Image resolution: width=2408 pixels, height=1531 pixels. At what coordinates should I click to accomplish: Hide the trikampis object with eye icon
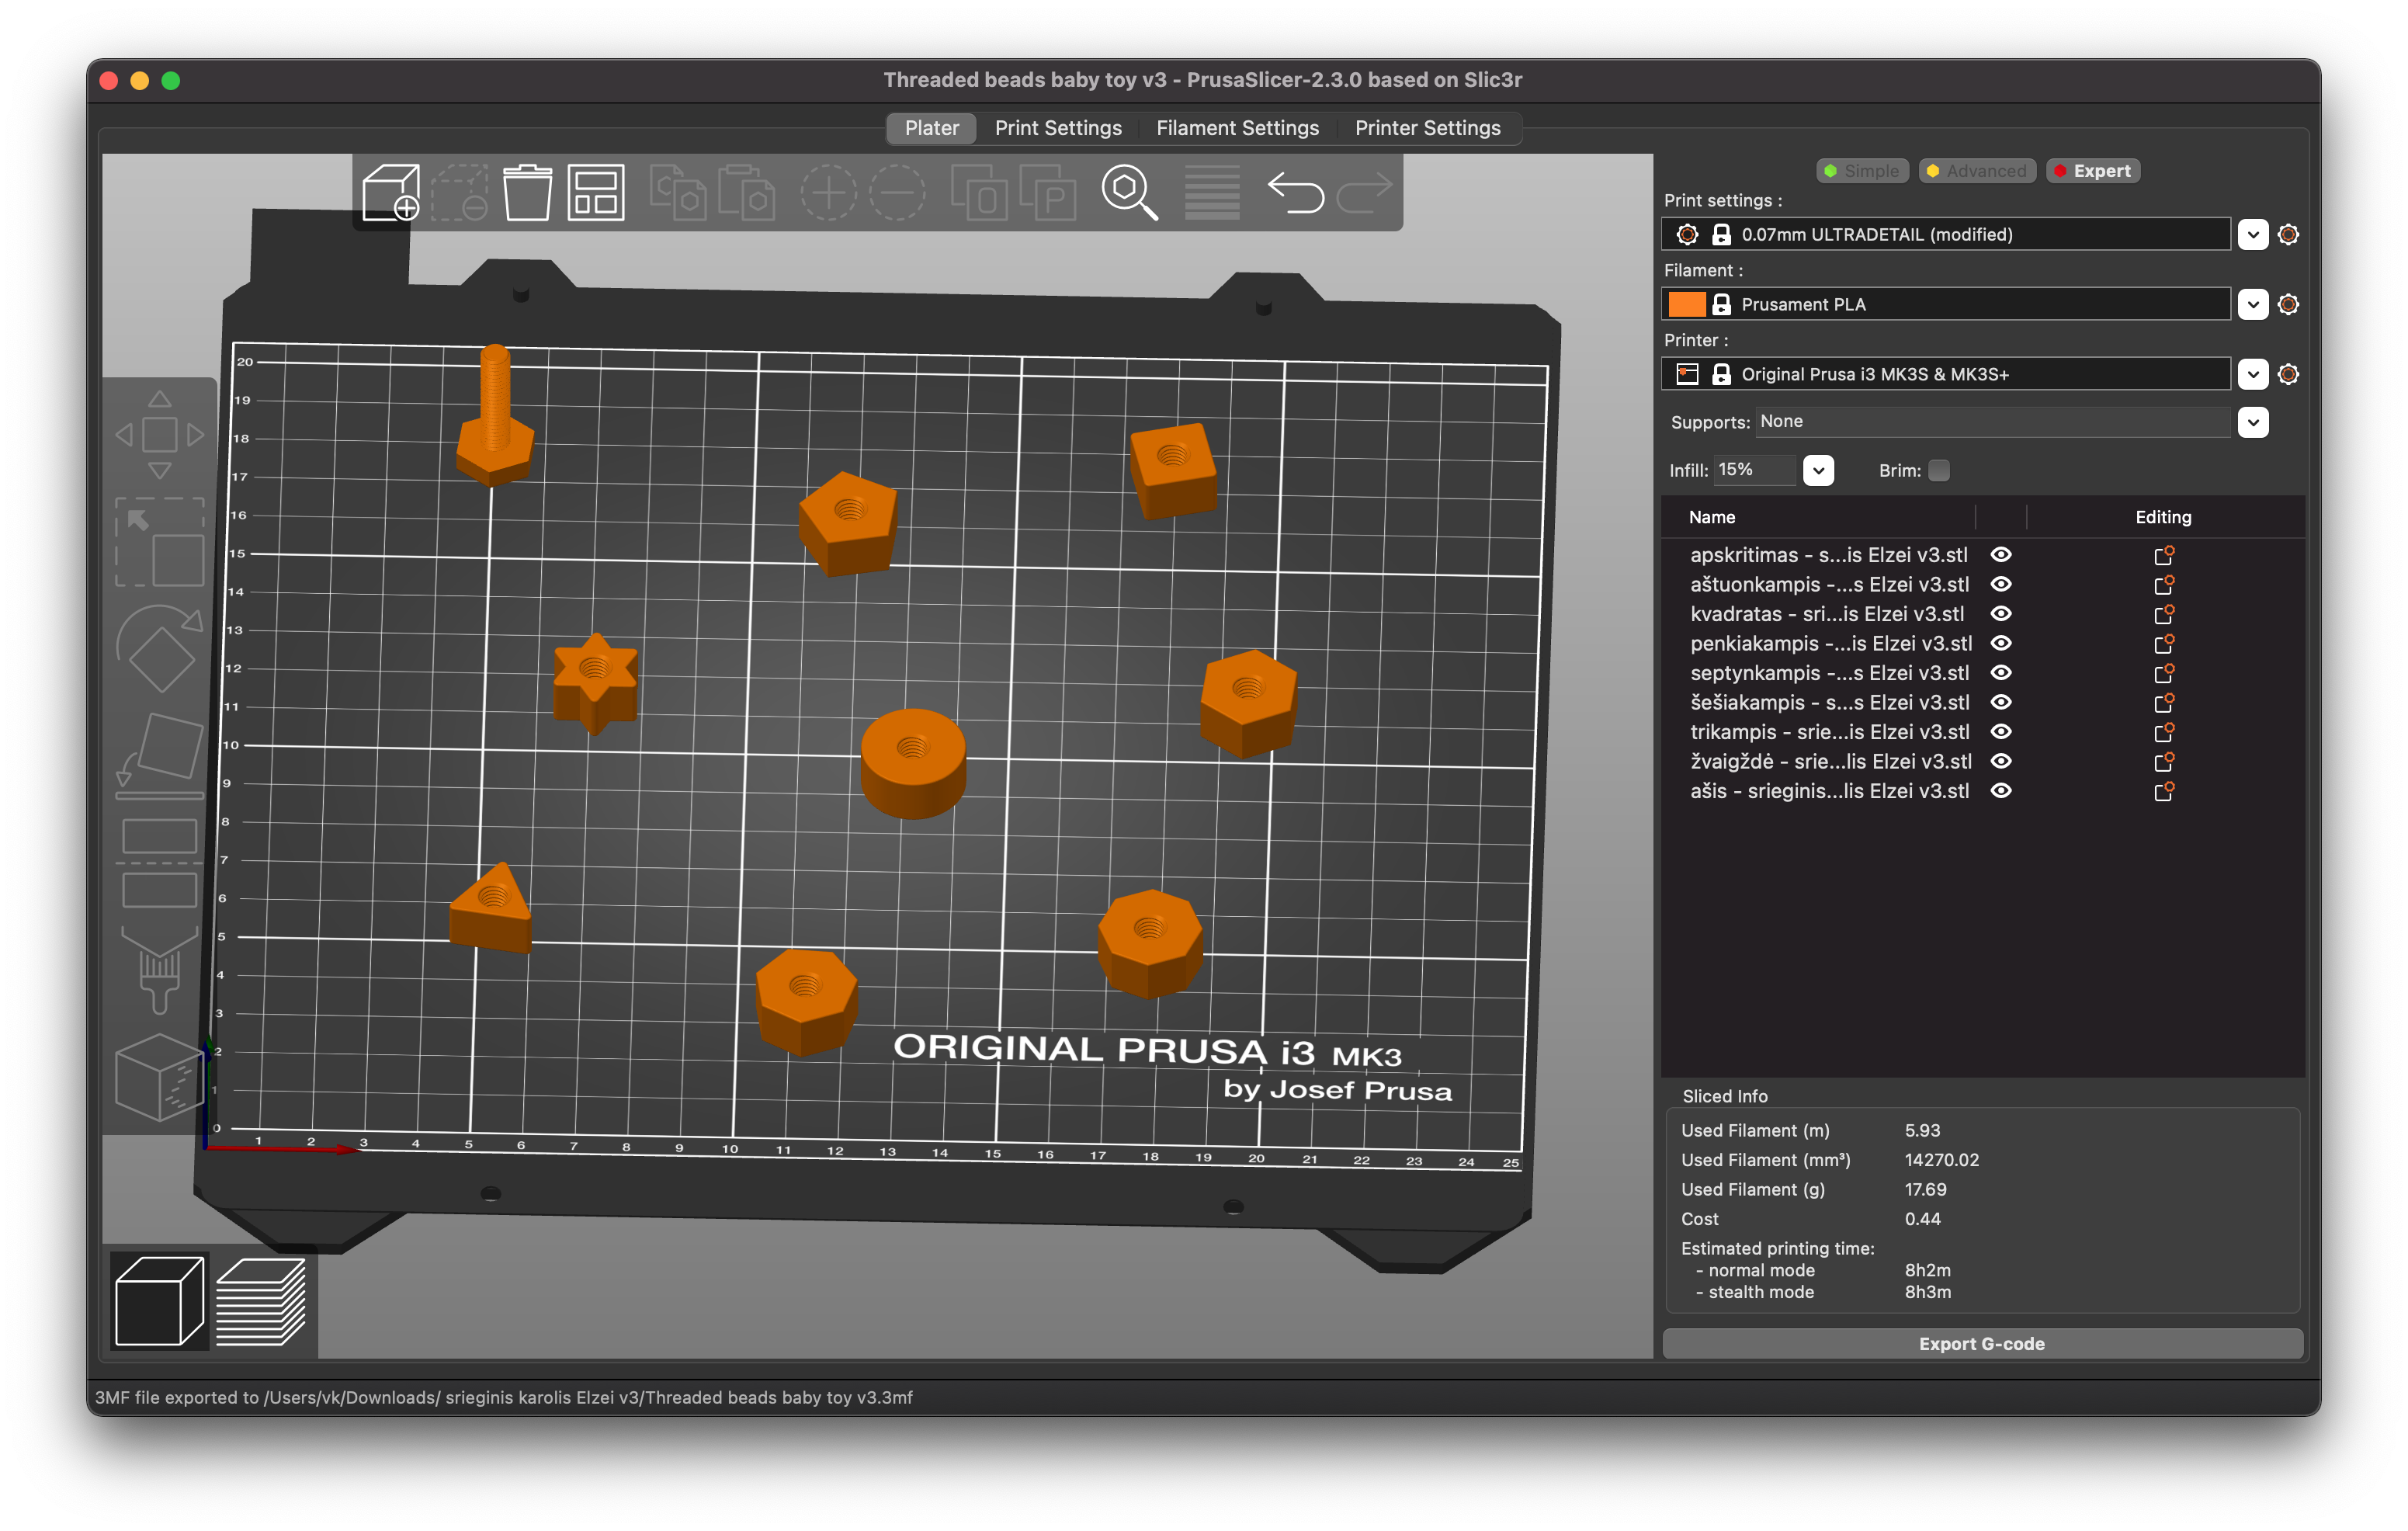tap(2001, 732)
